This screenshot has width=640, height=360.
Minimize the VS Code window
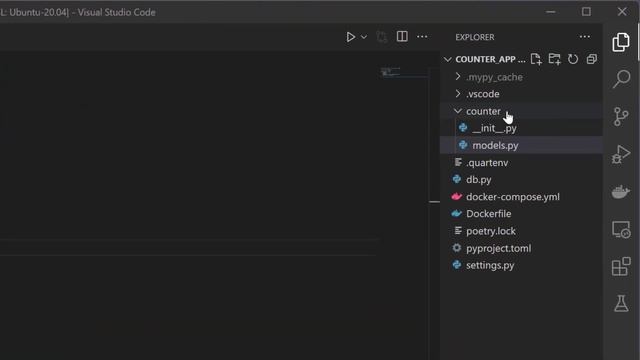(551, 12)
